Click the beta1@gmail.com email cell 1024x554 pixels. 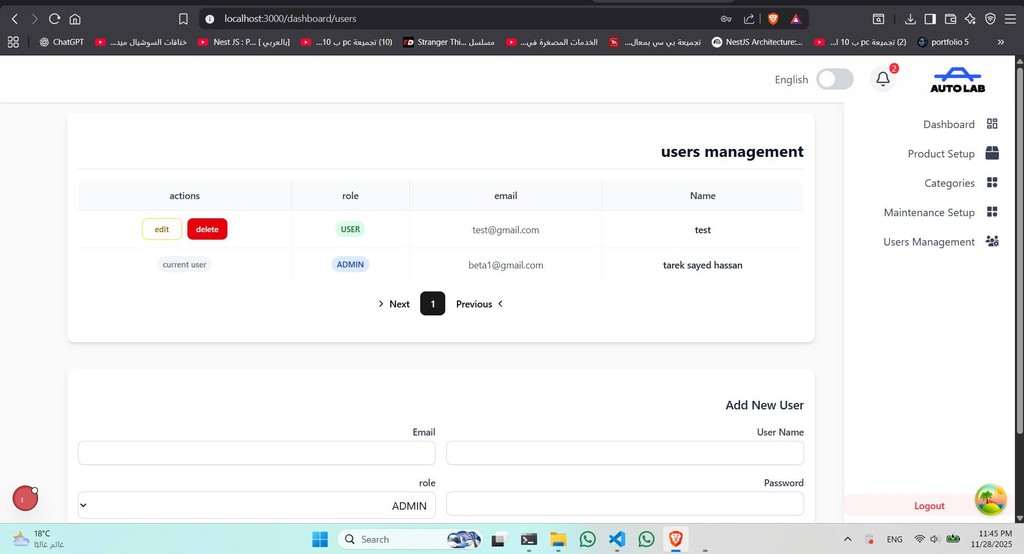(505, 265)
